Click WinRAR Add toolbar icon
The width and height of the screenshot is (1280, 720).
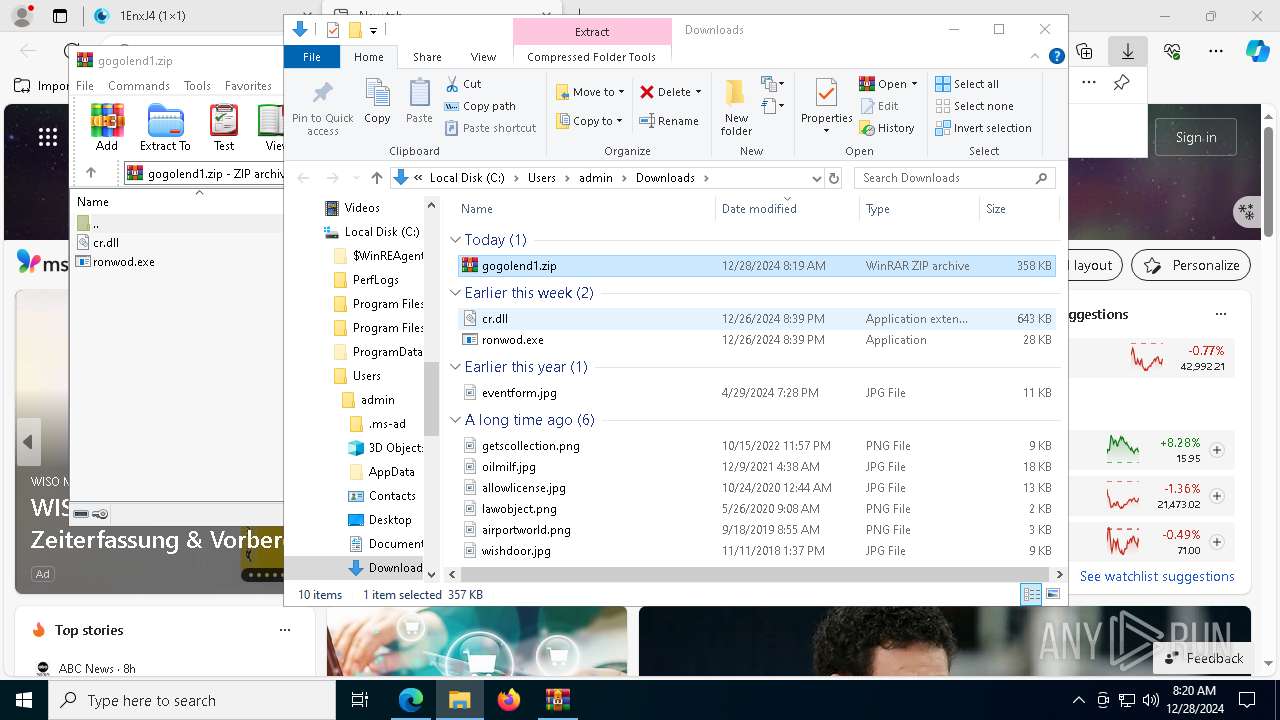coord(107,127)
